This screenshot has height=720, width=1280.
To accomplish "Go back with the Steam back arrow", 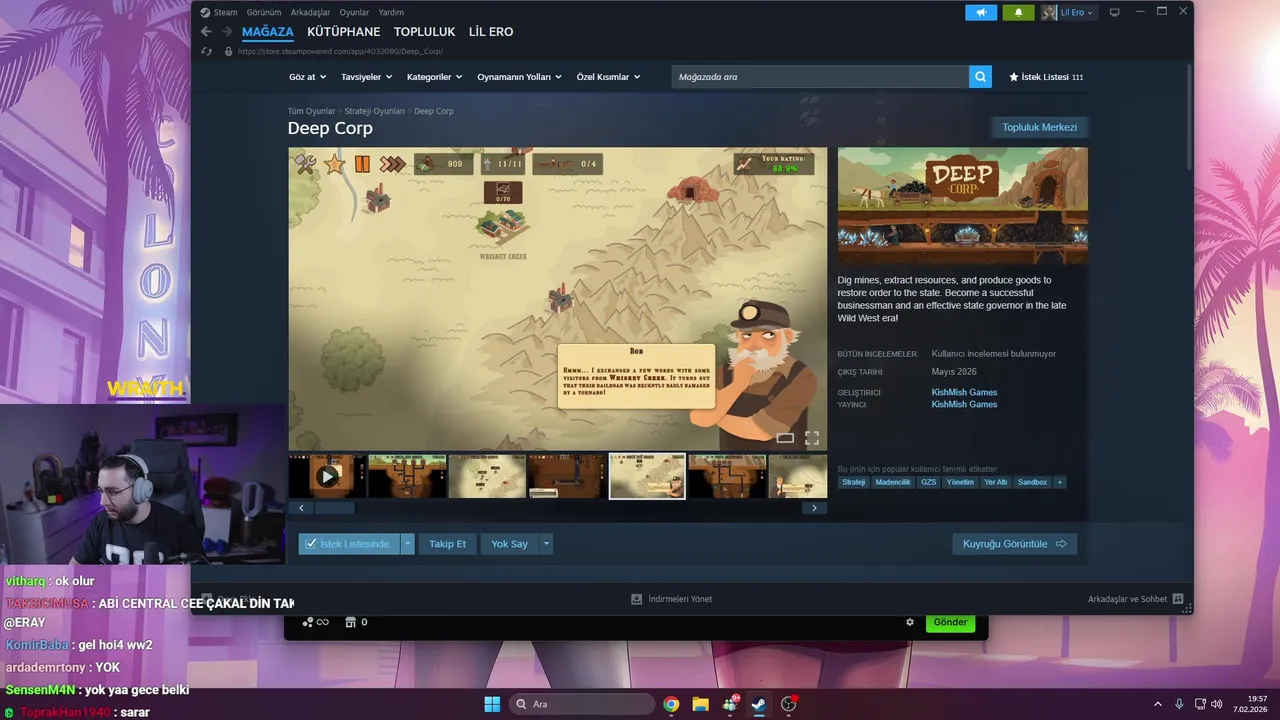I will tap(206, 32).
